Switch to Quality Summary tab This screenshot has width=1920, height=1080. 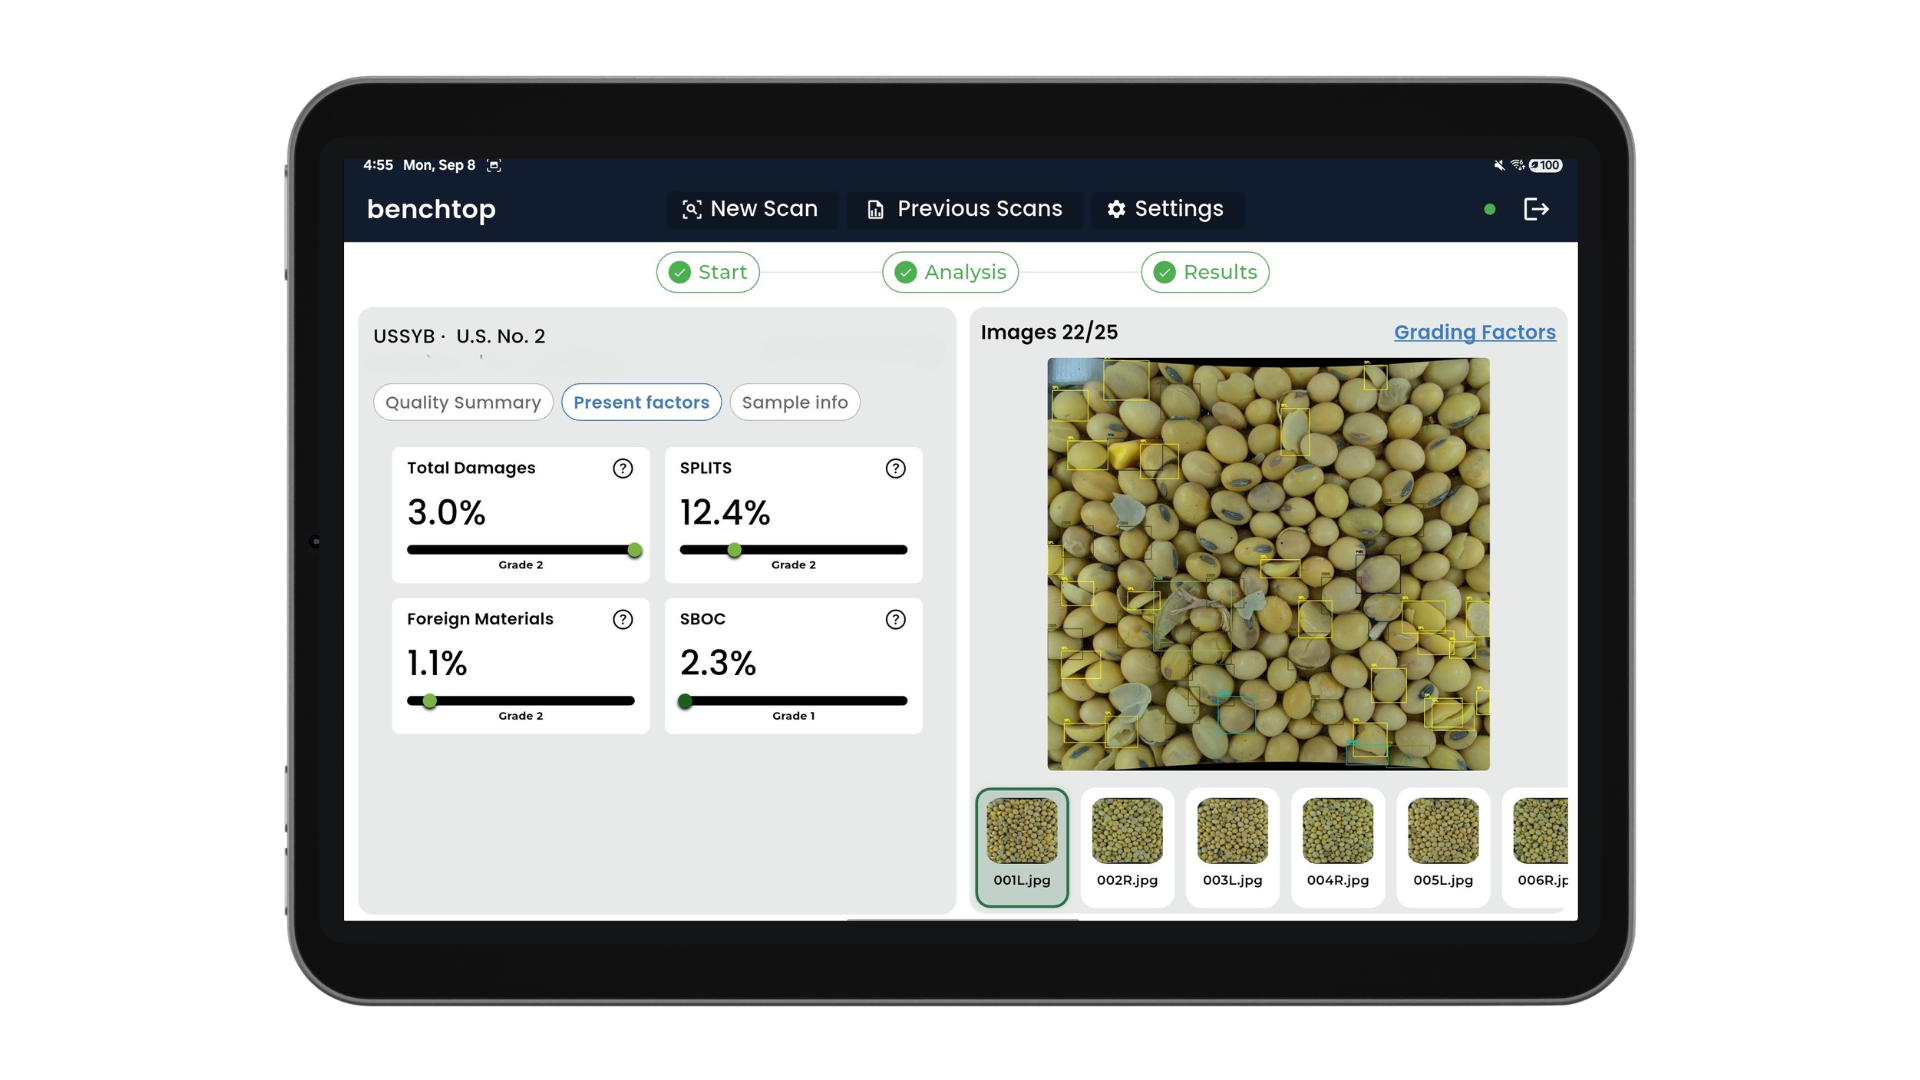(463, 402)
